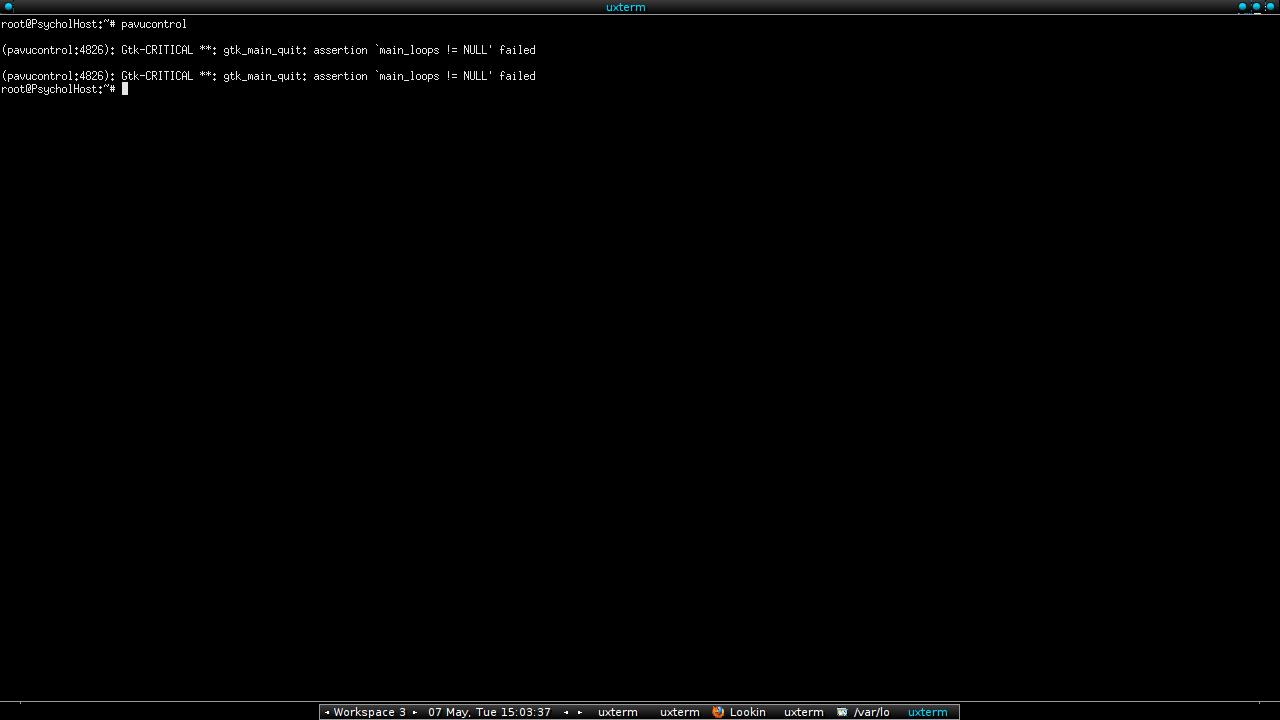Click the Workspace 3 label
This screenshot has height=720, width=1280.
(x=369, y=712)
